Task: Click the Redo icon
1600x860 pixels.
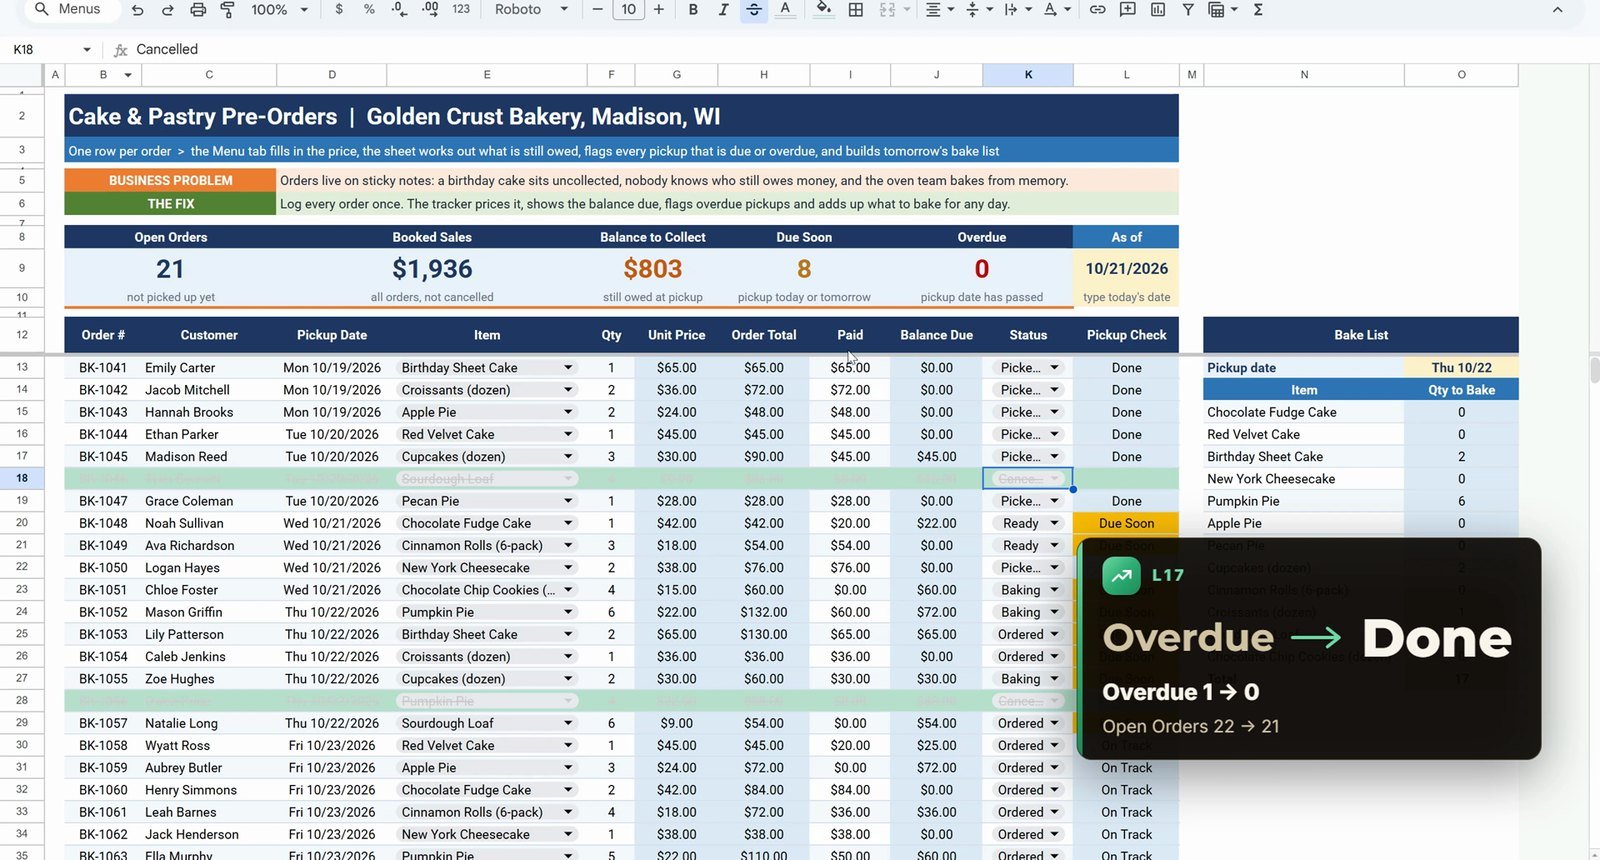Action: 167,9
